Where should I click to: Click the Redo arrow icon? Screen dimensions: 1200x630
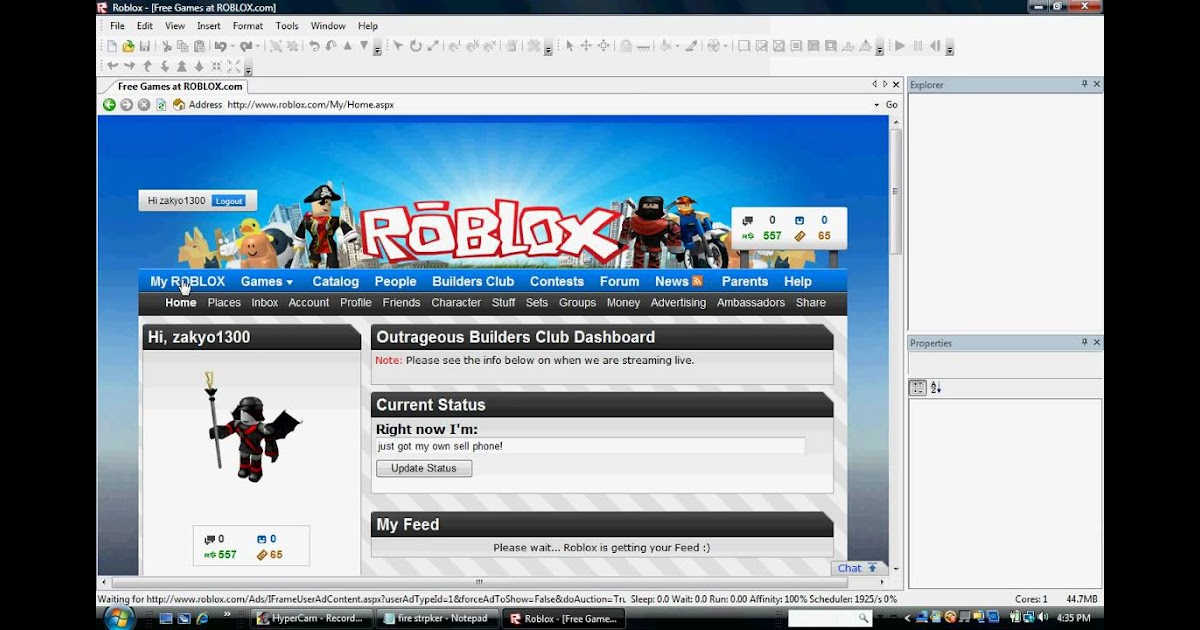coord(246,46)
